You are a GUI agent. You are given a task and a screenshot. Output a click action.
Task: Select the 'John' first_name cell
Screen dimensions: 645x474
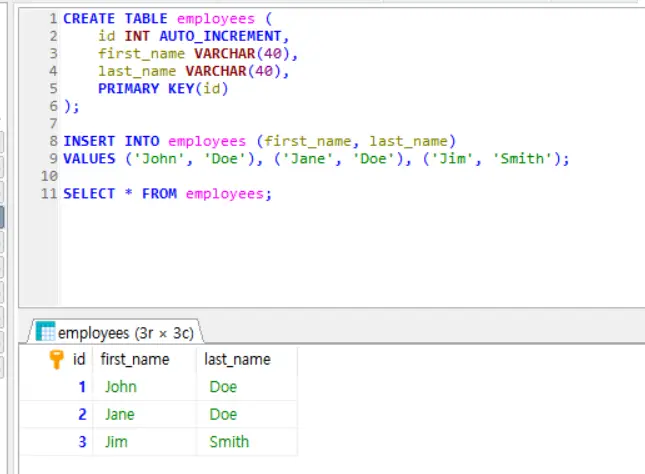(145, 387)
